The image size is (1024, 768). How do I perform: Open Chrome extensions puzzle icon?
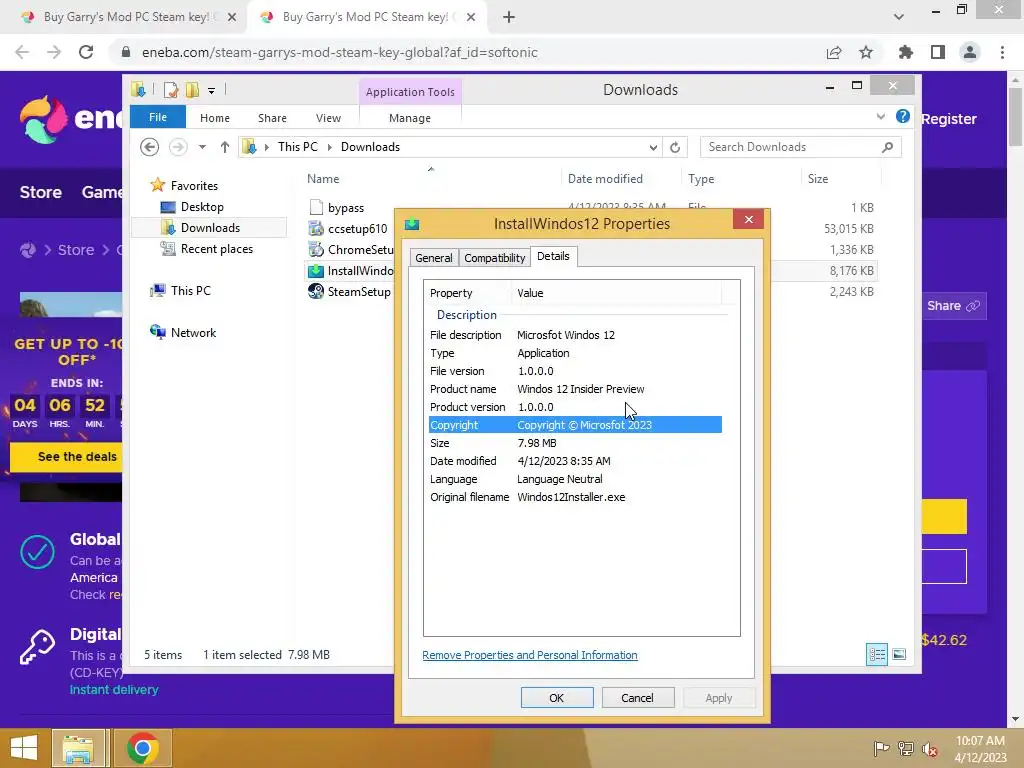tap(905, 52)
